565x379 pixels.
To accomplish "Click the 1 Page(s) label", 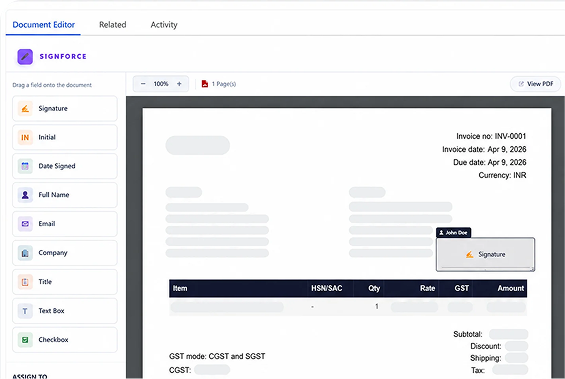I will click(x=224, y=84).
